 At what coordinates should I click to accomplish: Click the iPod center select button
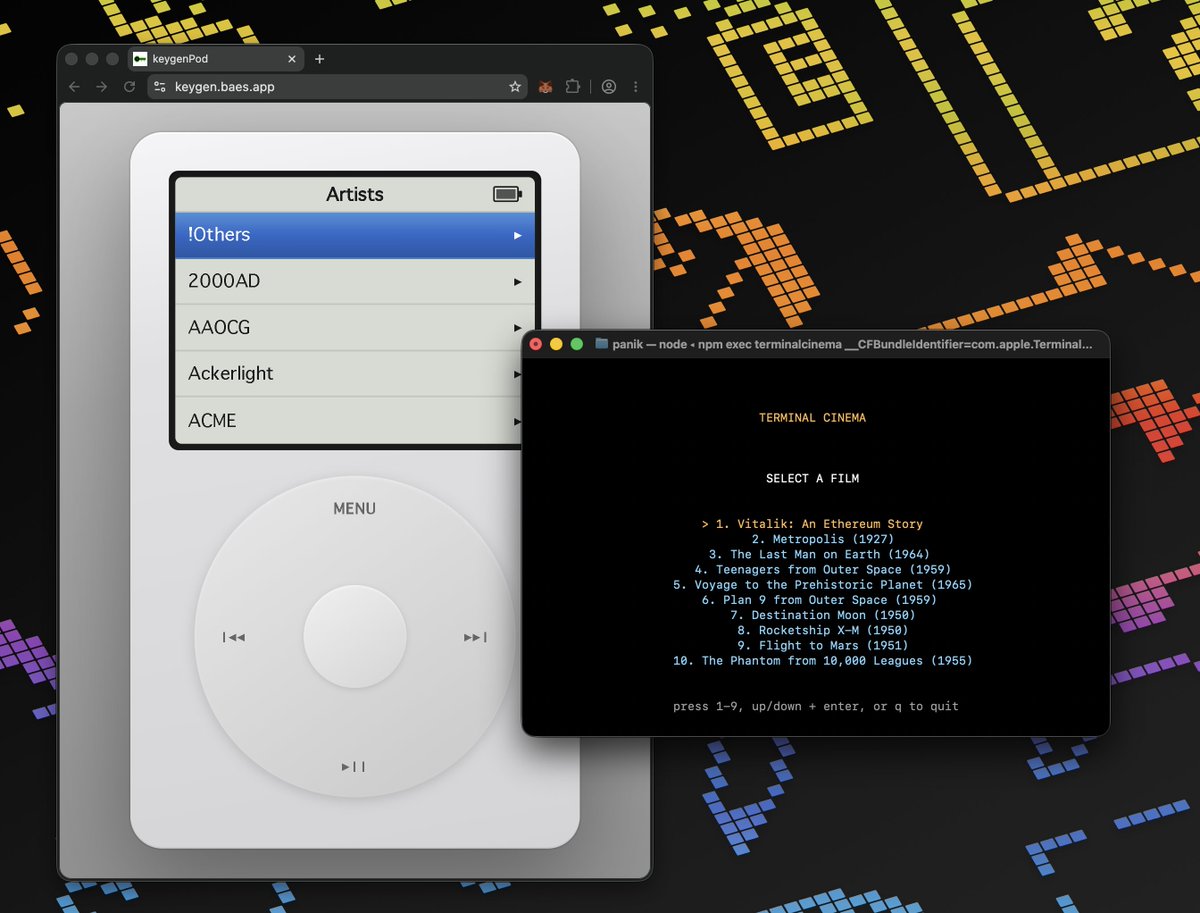point(355,637)
